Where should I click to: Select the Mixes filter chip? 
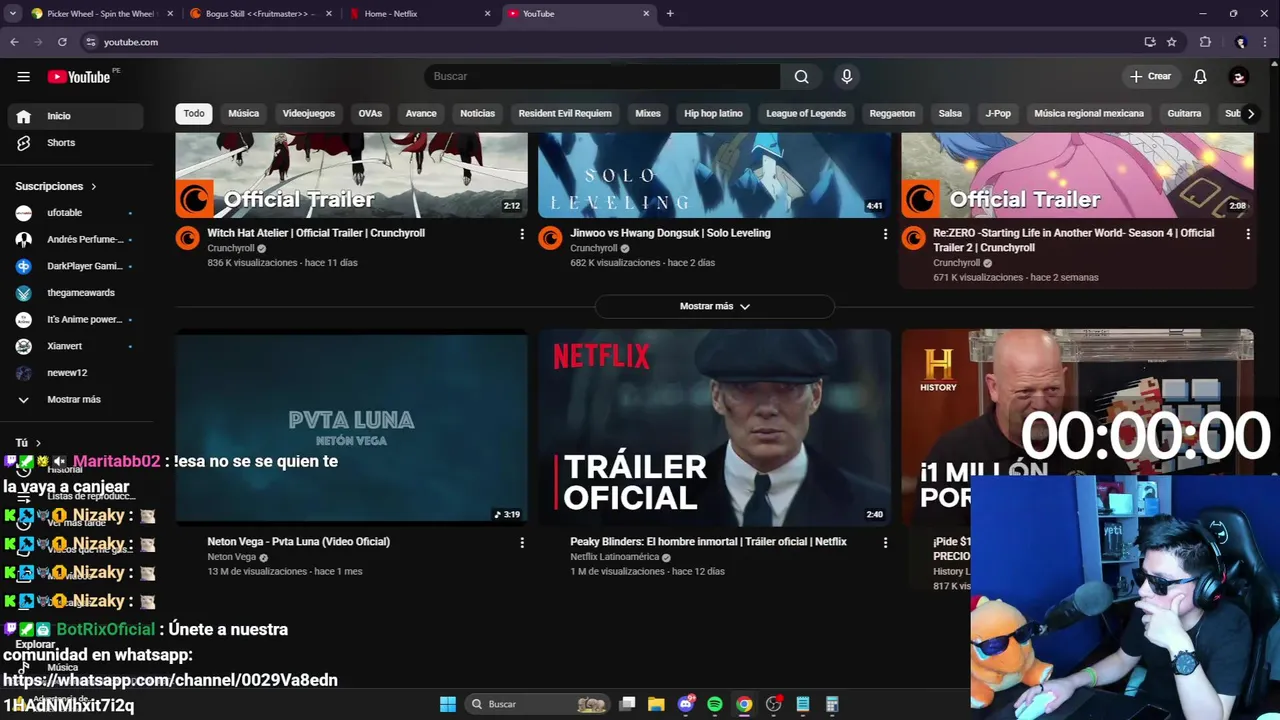click(648, 113)
